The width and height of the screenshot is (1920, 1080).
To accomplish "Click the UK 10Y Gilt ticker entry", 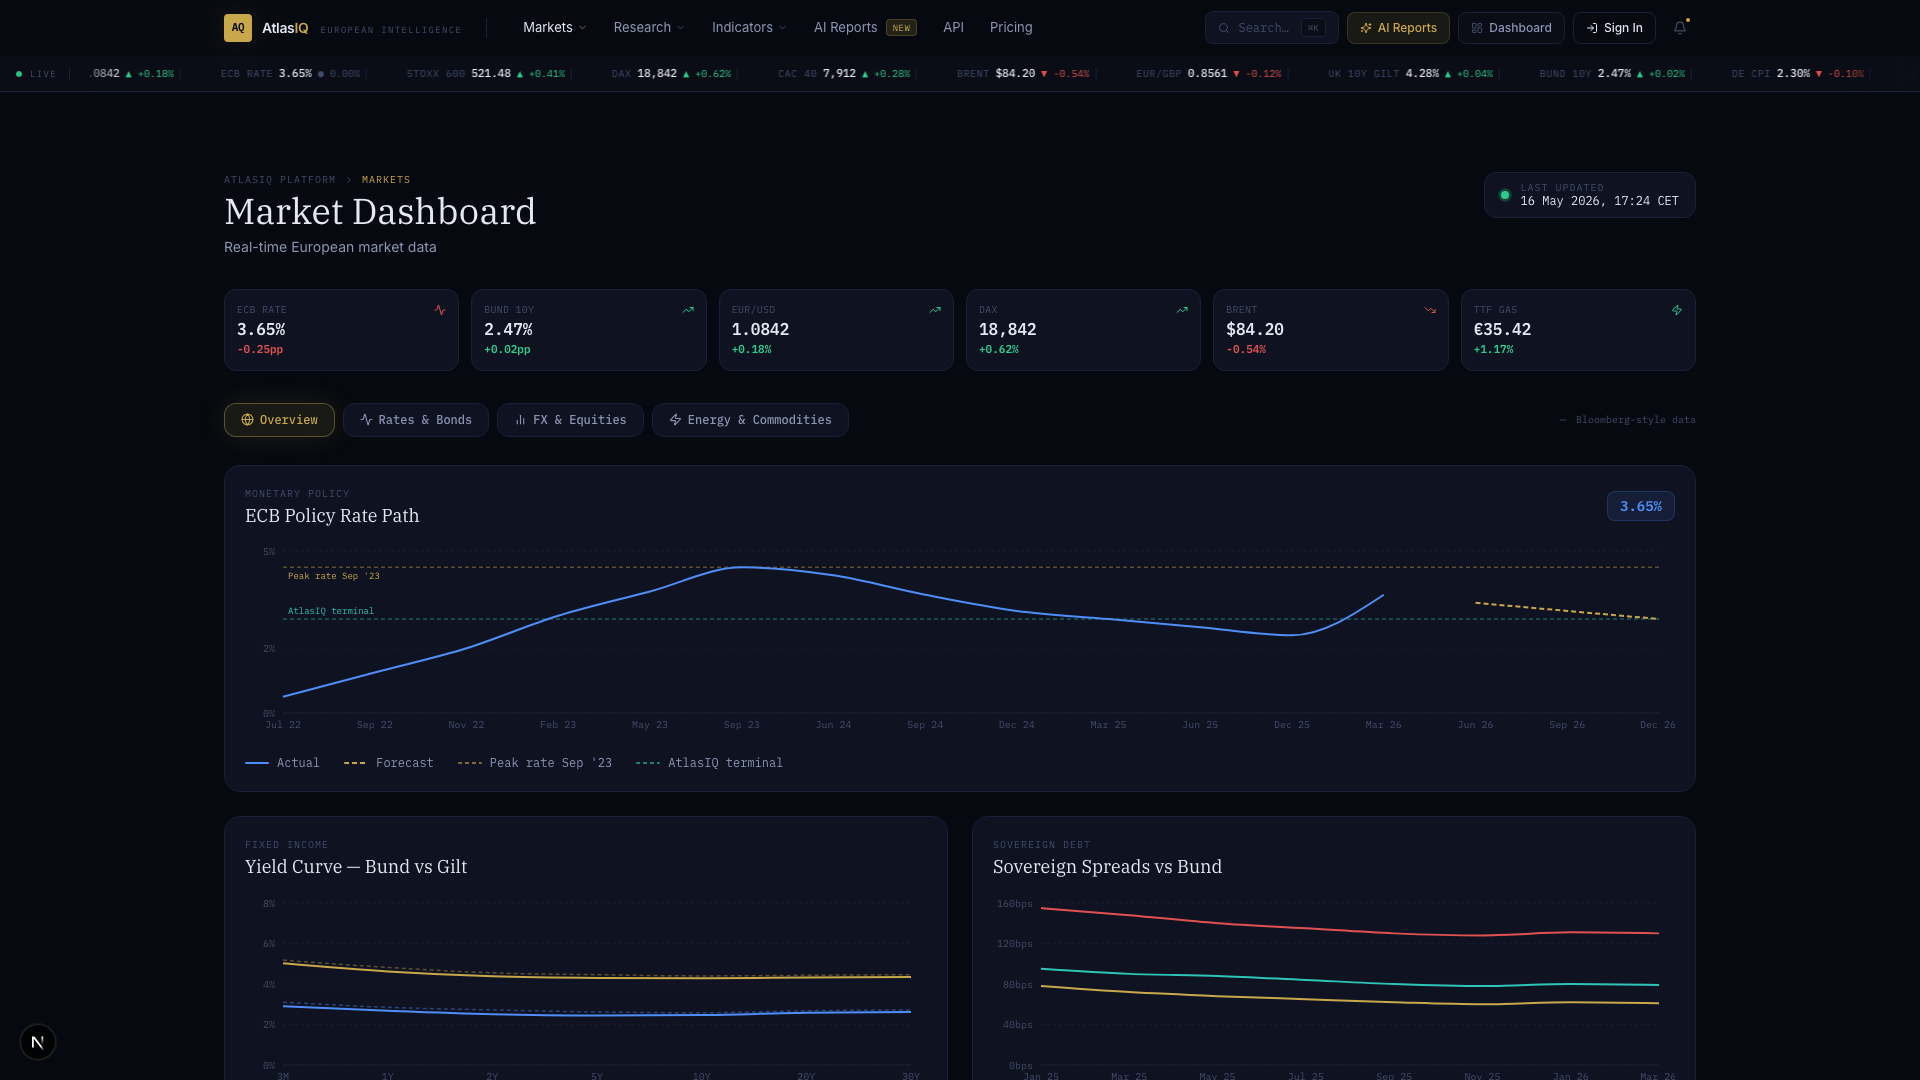I will click(1411, 74).
